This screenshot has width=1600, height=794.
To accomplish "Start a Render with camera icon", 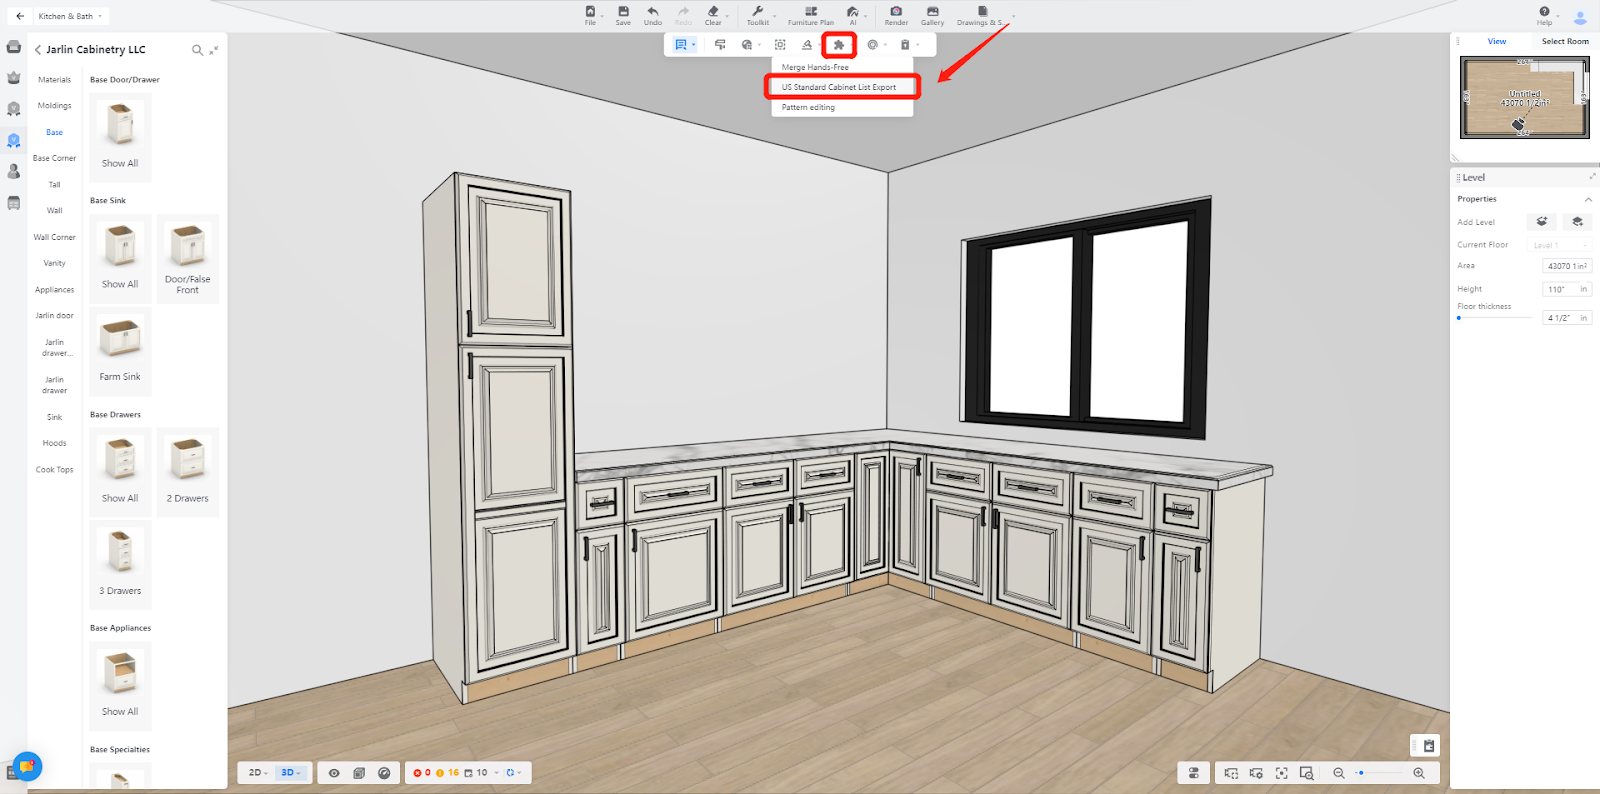I will click(896, 15).
